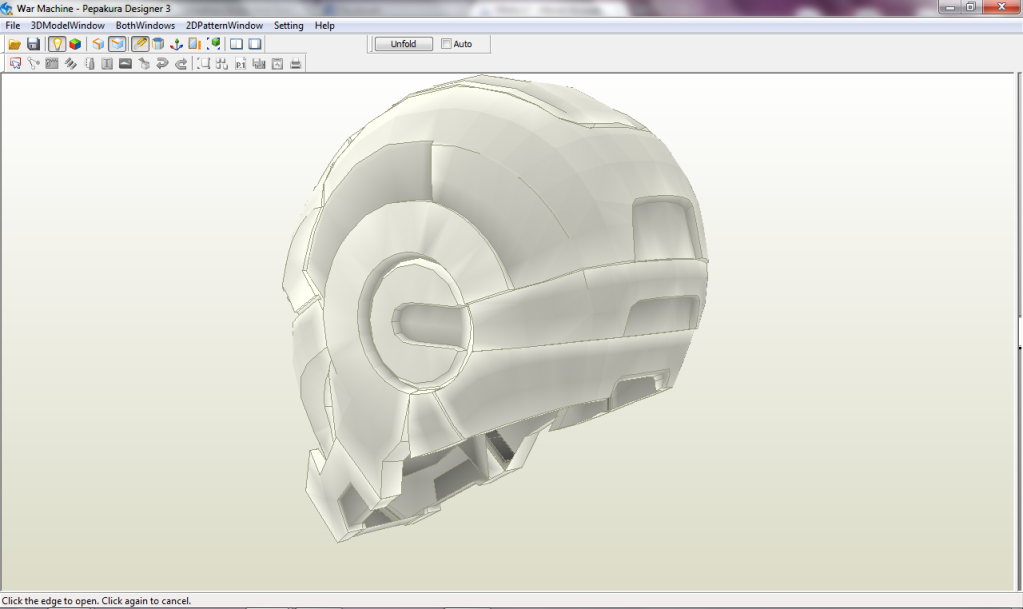Viewport: 1023px width, 609px height.
Task: Minimize the Pepakura Designer window
Action: coord(949,7)
